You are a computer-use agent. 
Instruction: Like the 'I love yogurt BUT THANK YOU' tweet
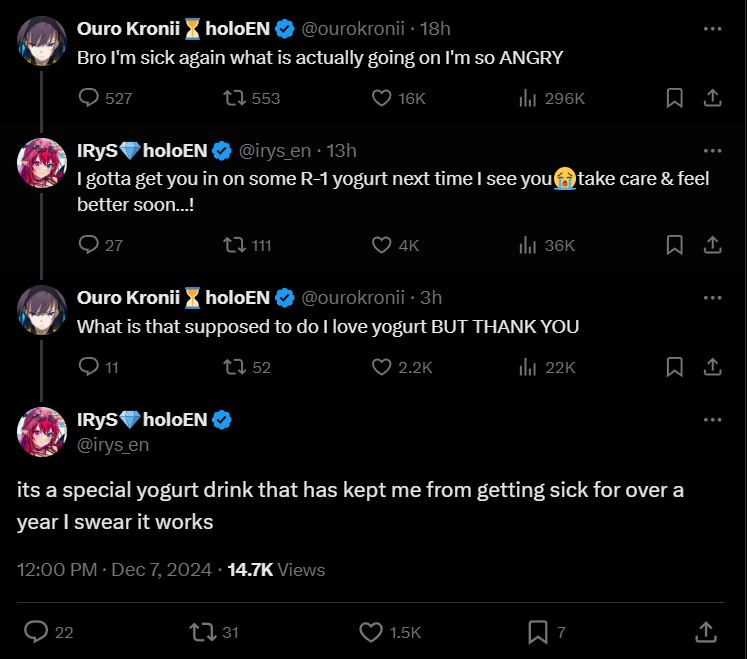381,367
